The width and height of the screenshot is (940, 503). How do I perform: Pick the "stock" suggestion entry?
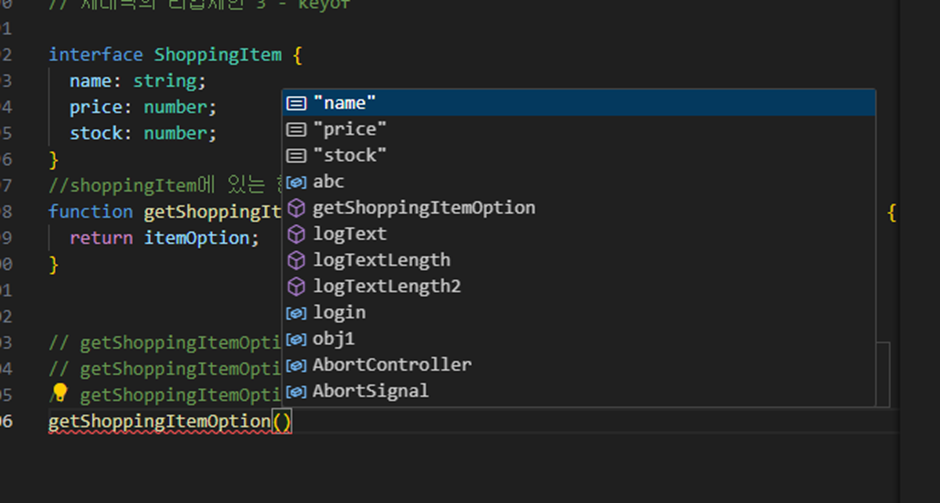click(579, 155)
